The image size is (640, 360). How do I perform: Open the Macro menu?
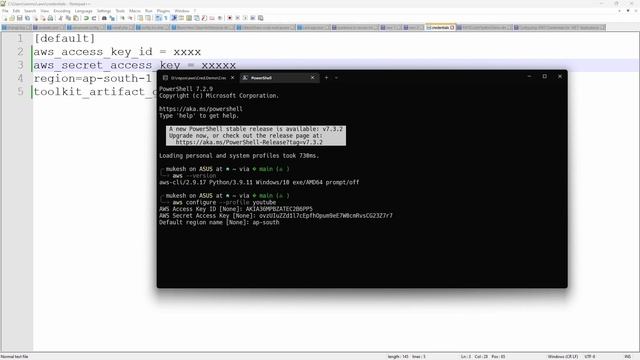(135, 11)
